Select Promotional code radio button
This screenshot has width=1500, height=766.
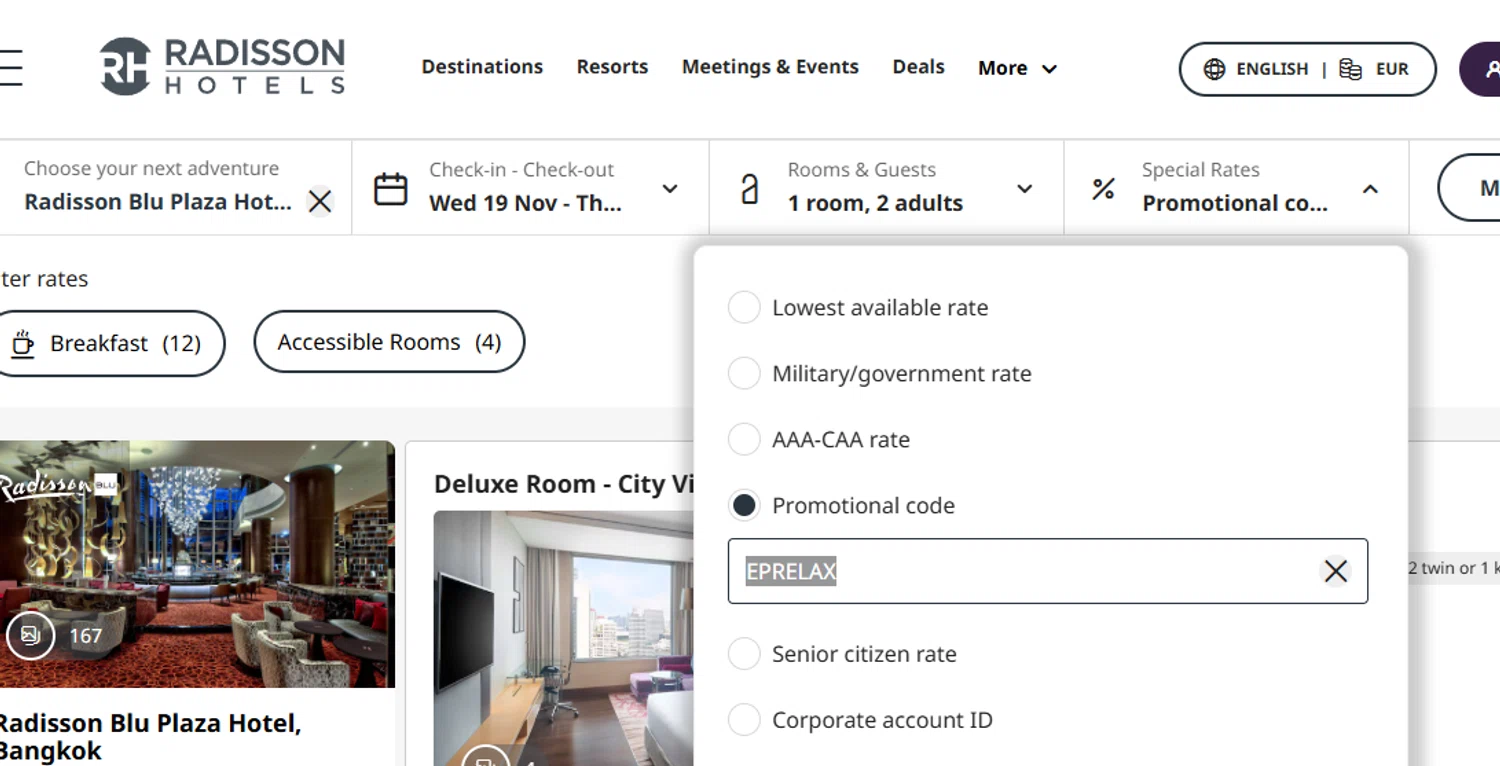tap(744, 506)
